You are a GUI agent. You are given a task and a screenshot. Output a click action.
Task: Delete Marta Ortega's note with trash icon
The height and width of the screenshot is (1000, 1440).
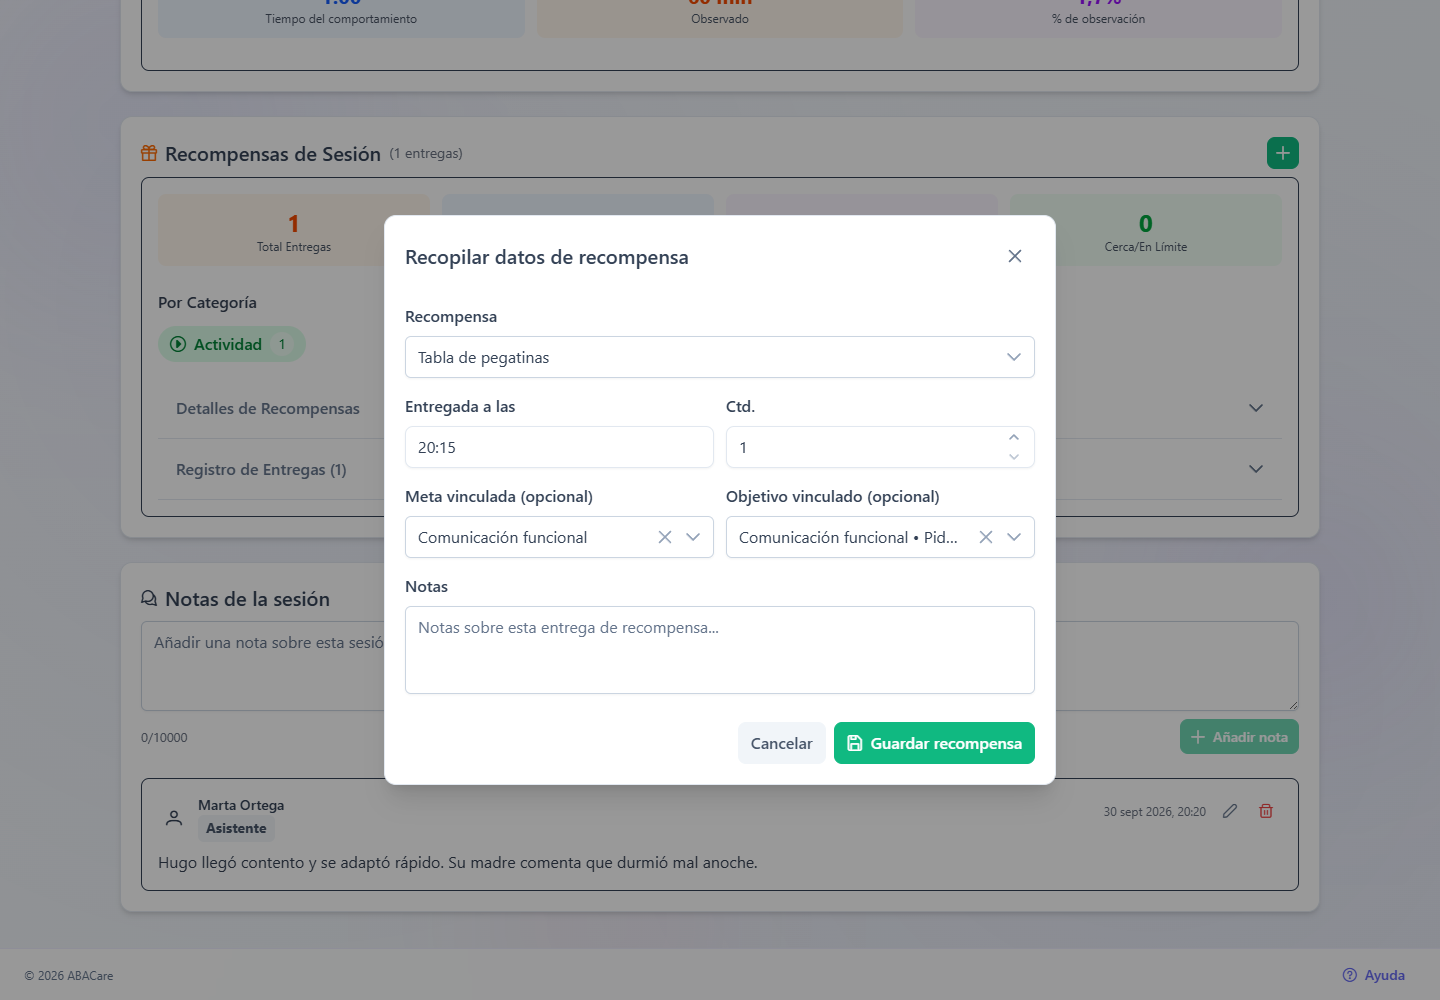(x=1266, y=811)
